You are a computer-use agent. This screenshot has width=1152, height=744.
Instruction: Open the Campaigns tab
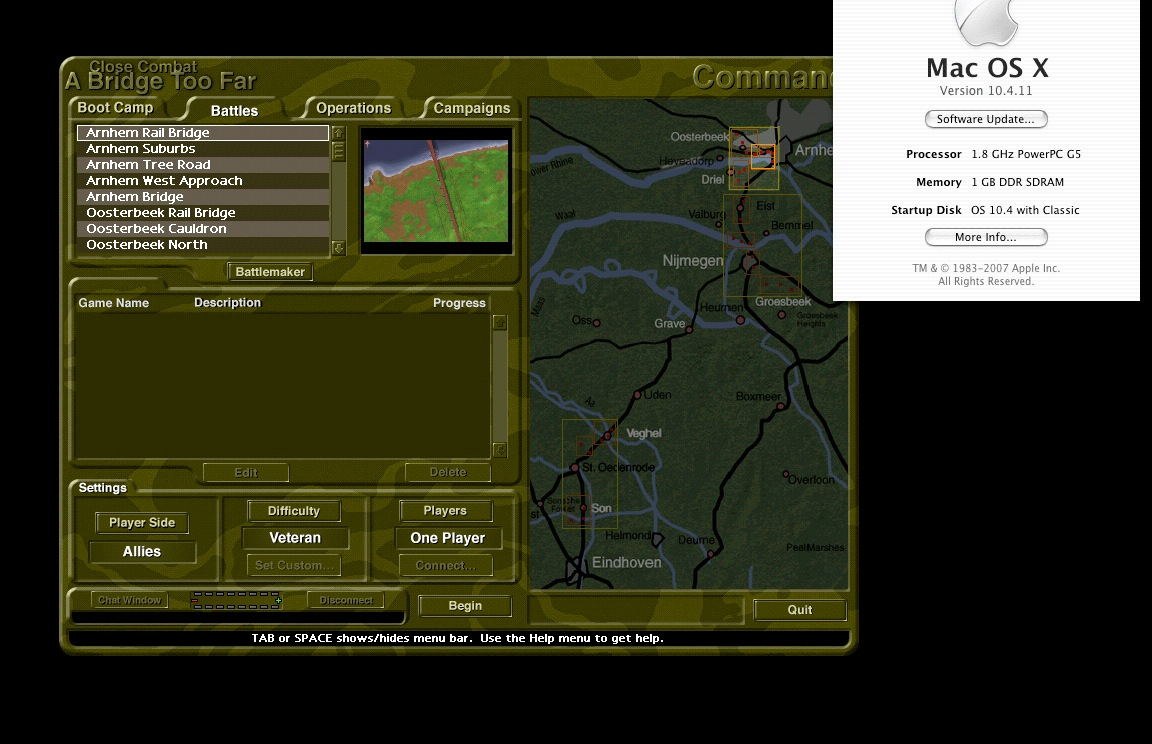click(472, 108)
